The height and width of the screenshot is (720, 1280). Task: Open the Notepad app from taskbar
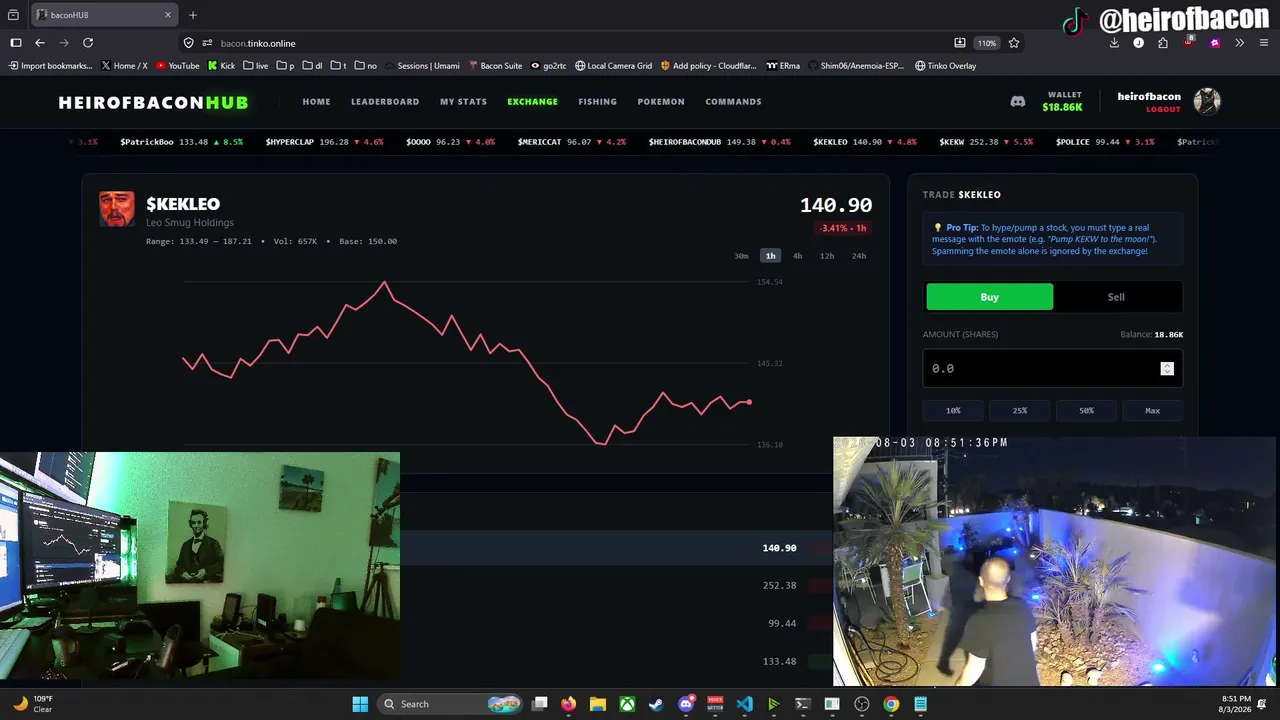point(920,704)
